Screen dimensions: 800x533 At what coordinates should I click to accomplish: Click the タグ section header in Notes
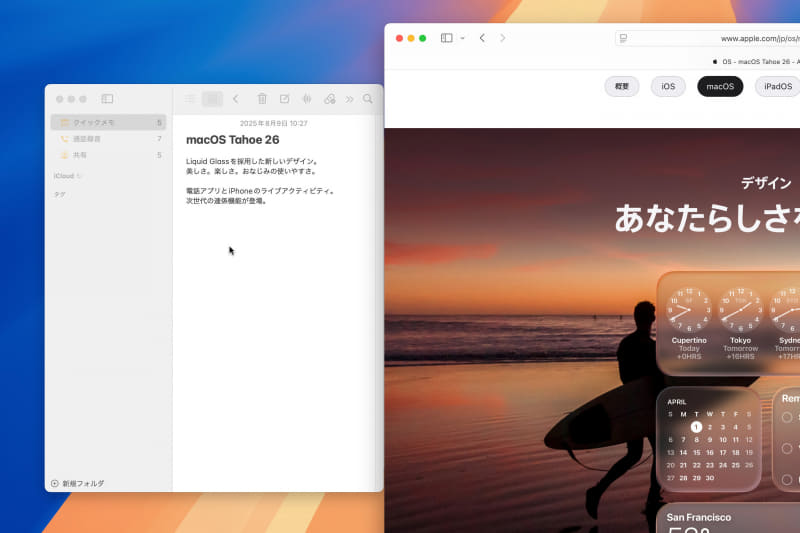[x=60, y=194]
